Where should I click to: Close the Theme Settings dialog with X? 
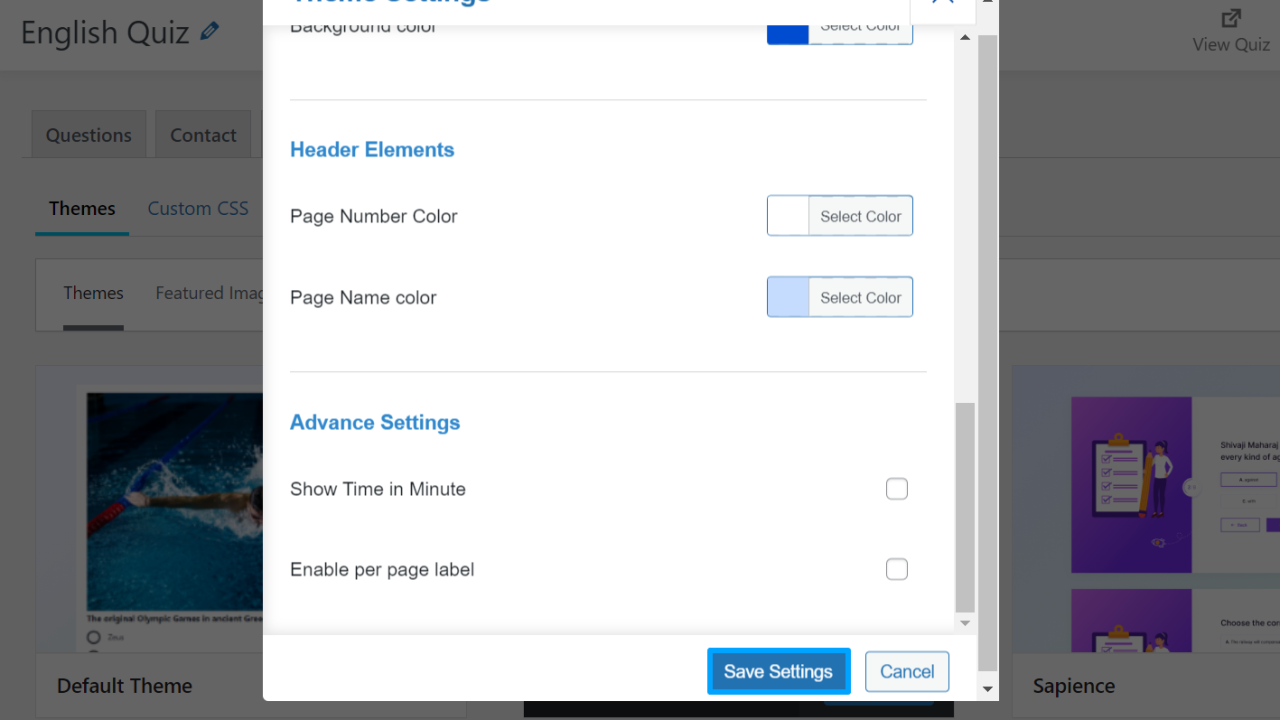tap(941, 2)
